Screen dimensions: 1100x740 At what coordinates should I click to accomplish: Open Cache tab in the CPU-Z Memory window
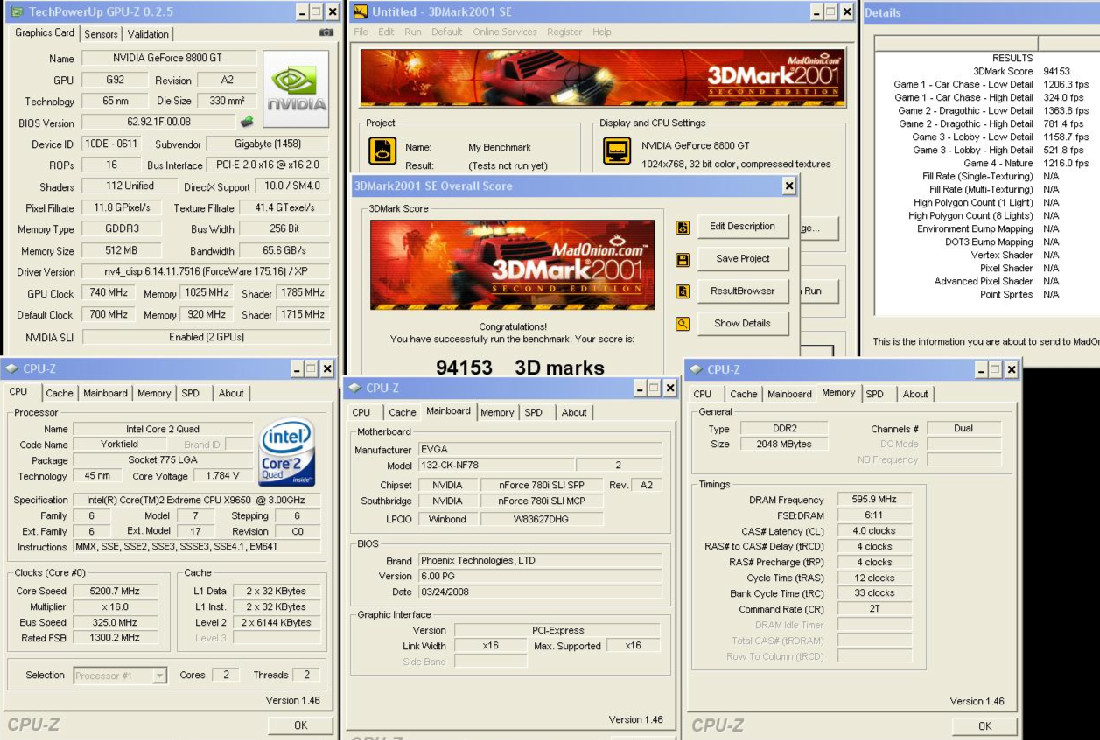(744, 393)
